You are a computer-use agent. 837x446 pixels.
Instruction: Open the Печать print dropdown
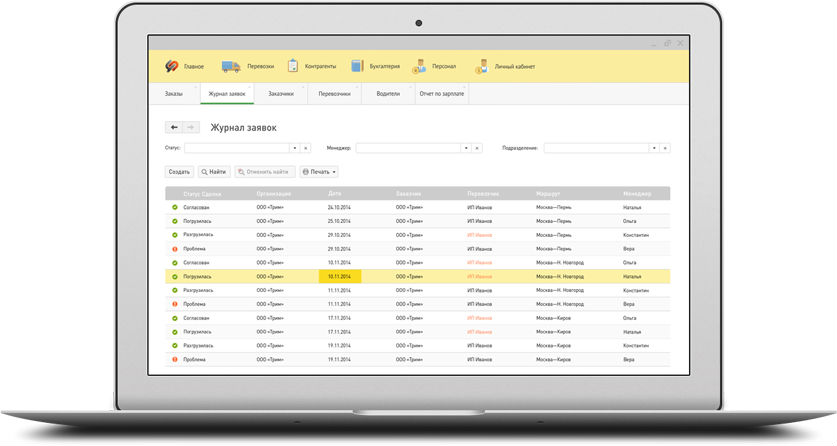pos(319,172)
